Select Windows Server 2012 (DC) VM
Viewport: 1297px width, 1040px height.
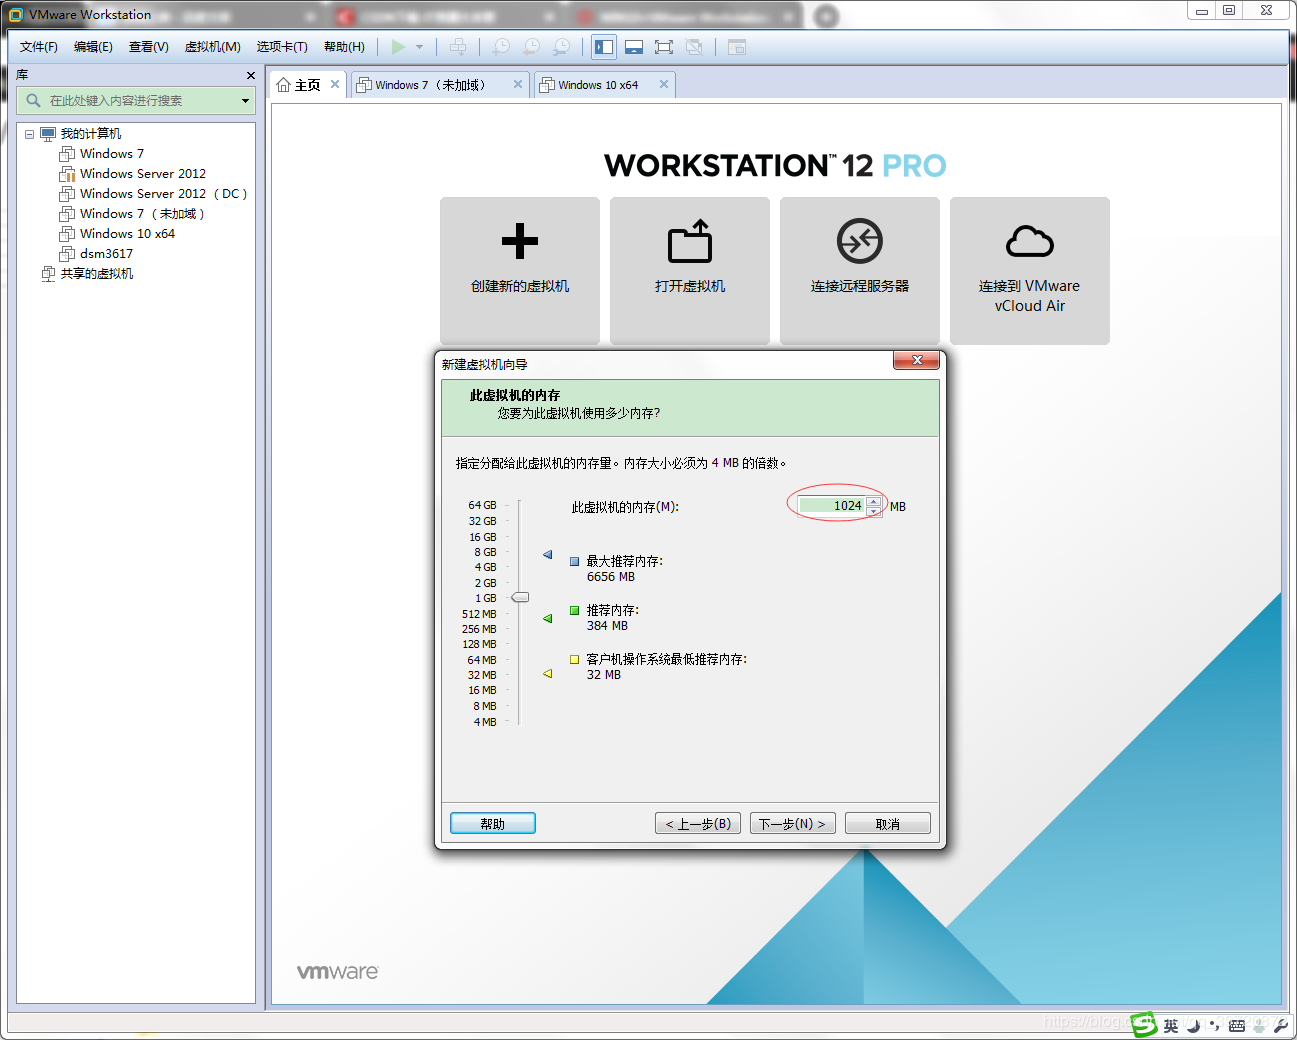click(x=163, y=194)
